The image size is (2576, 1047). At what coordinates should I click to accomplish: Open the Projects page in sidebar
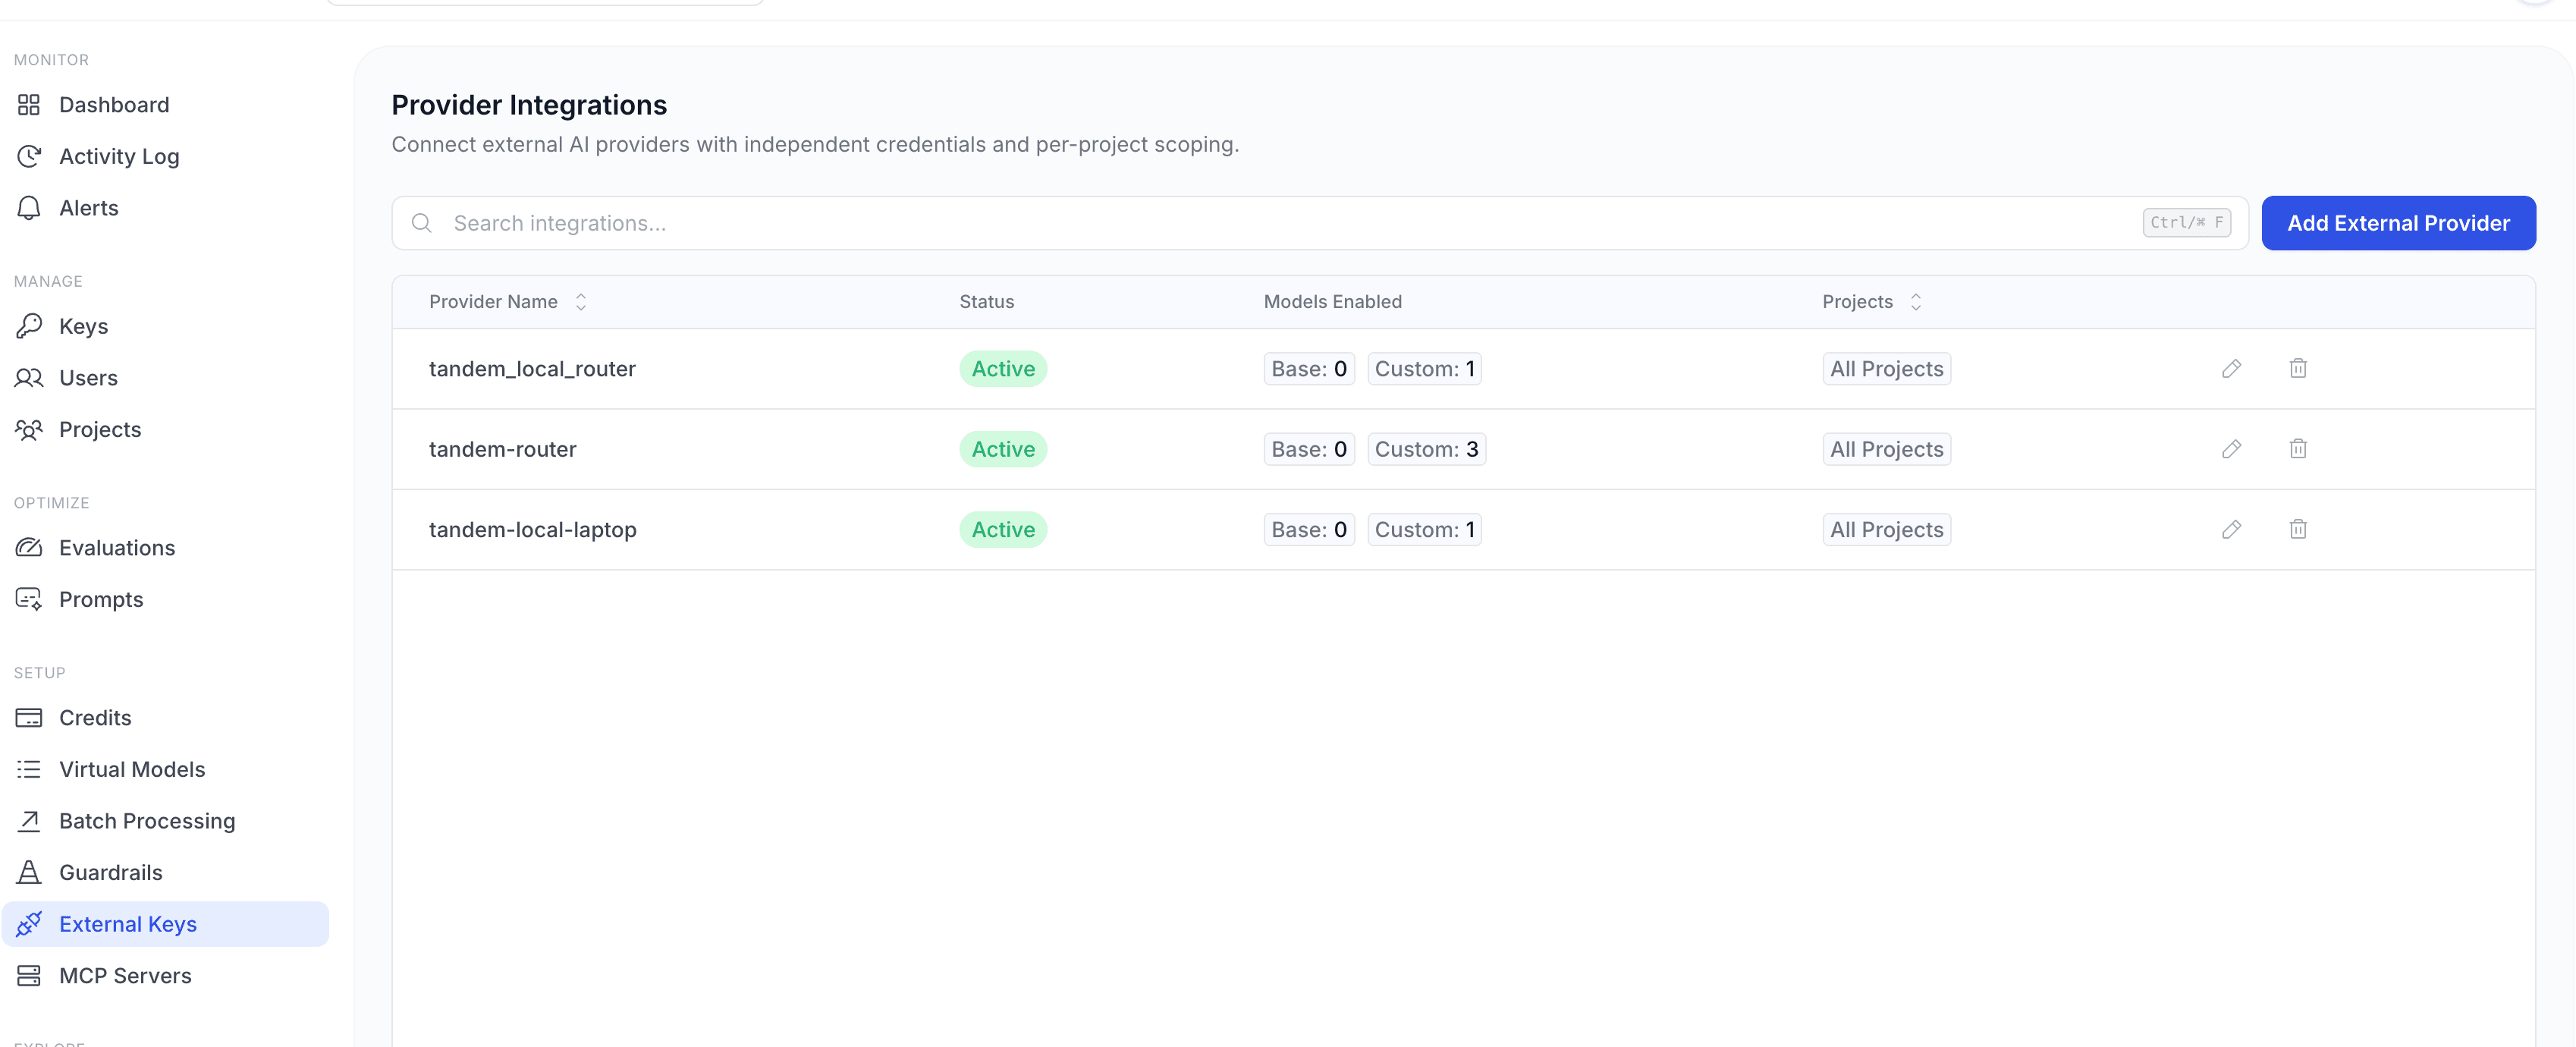coord(165,429)
